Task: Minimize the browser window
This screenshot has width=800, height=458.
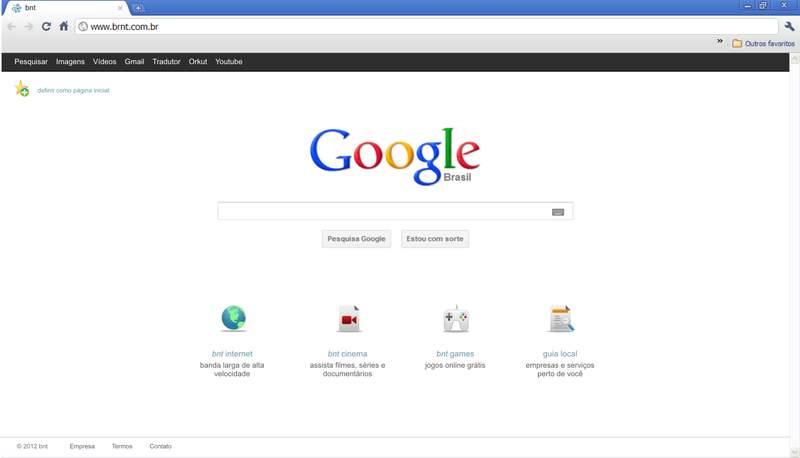Action: 747,6
